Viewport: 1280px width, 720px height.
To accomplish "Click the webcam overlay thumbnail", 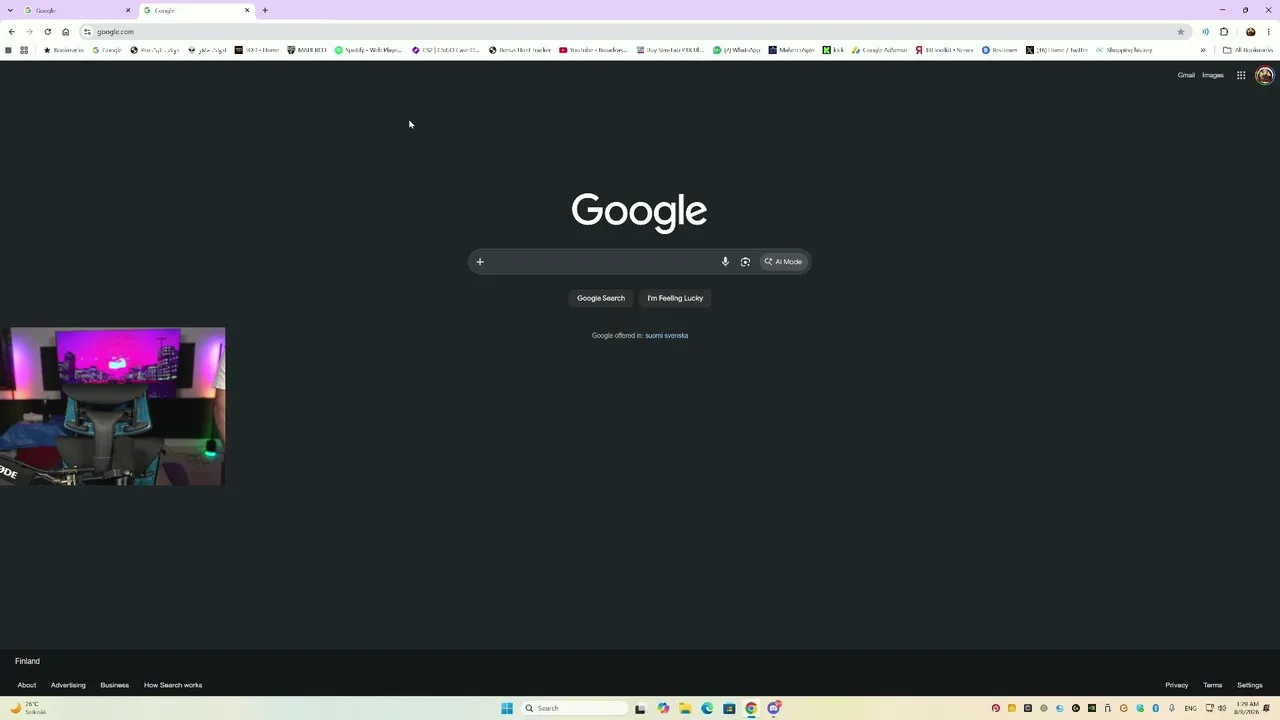I will point(112,406).
